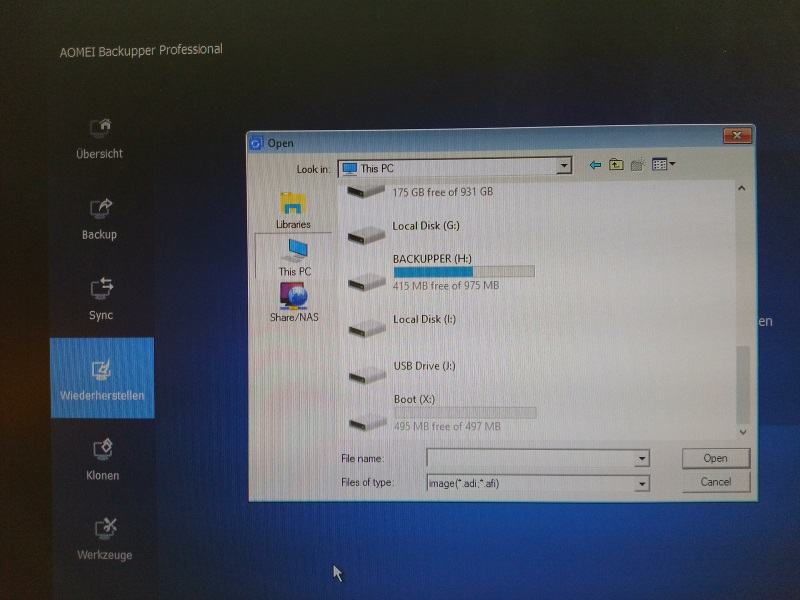The image size is (800, 600).
Task: Click the Boot (X:) usage bar
Action: tap(465, 412)
